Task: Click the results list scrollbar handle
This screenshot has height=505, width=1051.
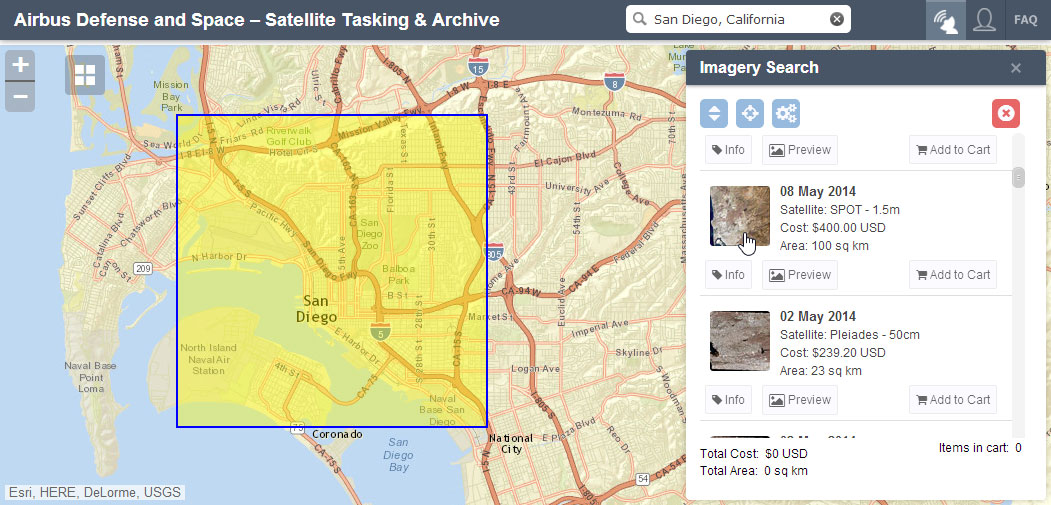Action: [x=1018, y=178]
